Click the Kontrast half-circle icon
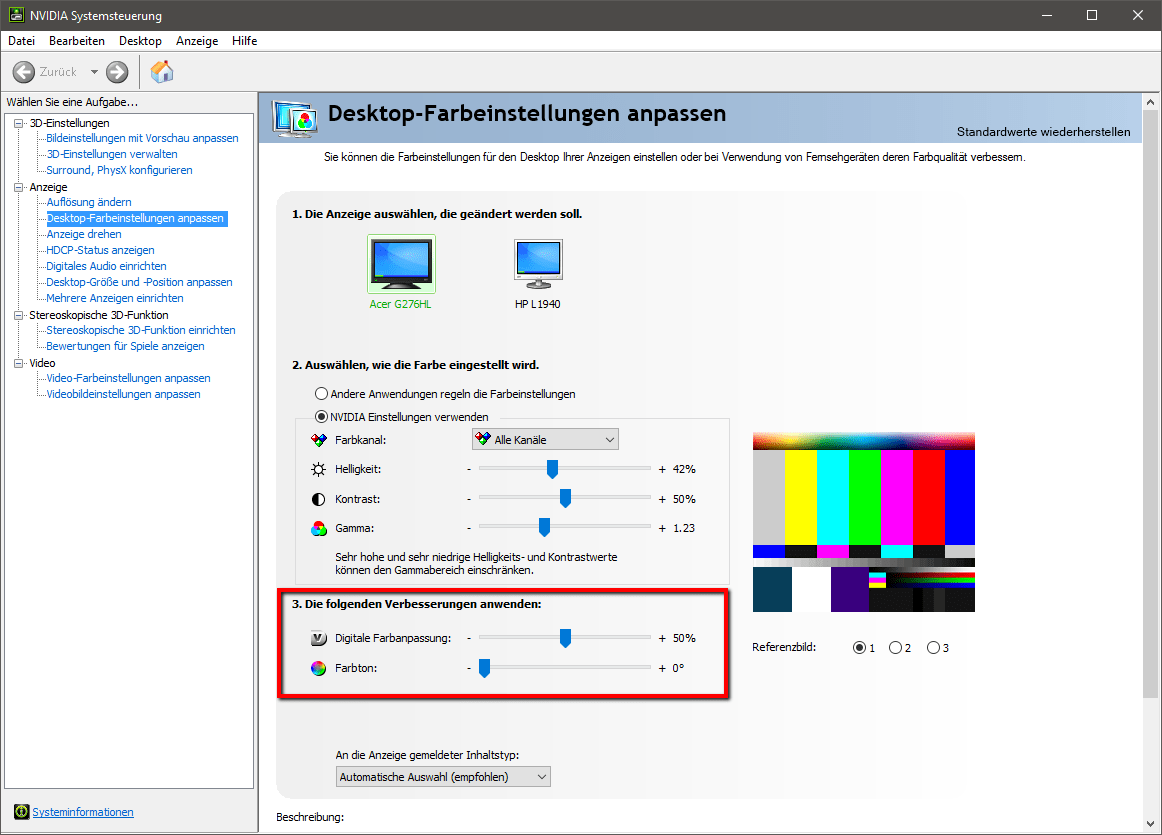 click(x=319, y=499)
